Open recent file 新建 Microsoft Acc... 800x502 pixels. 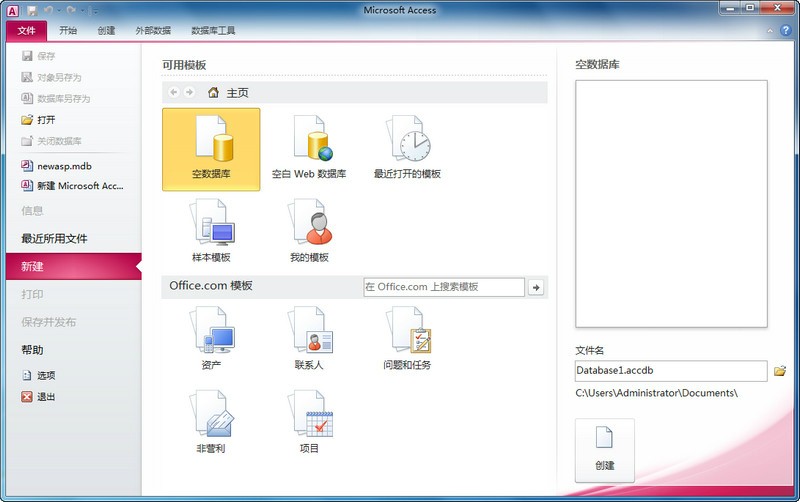click(72, 186)
